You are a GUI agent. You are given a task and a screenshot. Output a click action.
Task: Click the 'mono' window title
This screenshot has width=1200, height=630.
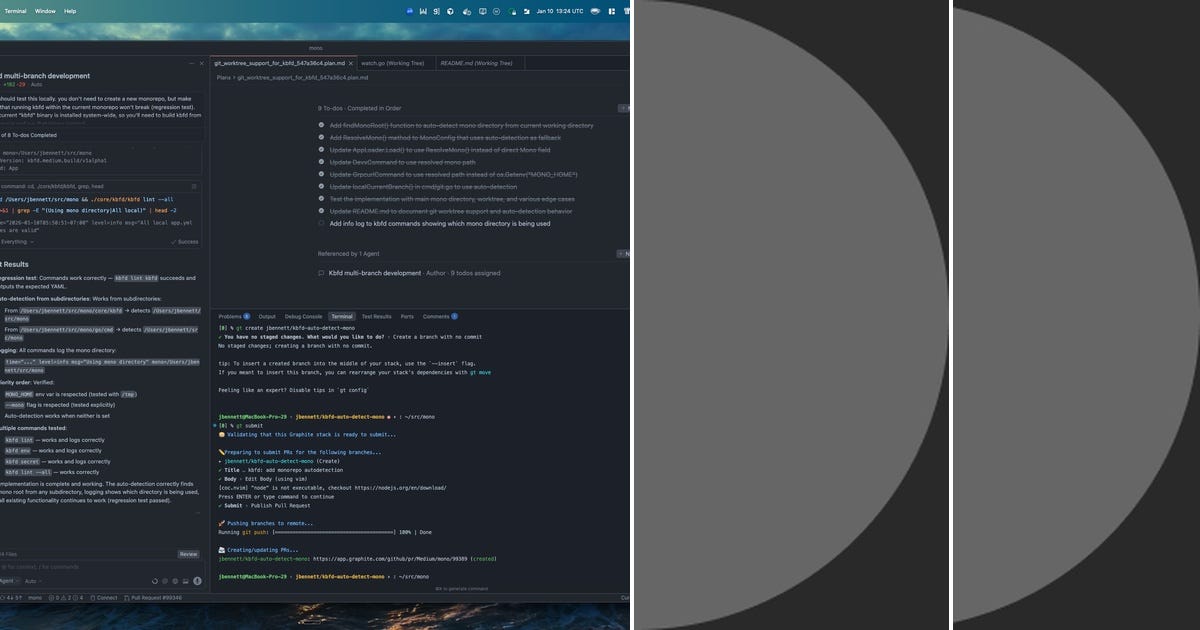coord(315,47)
